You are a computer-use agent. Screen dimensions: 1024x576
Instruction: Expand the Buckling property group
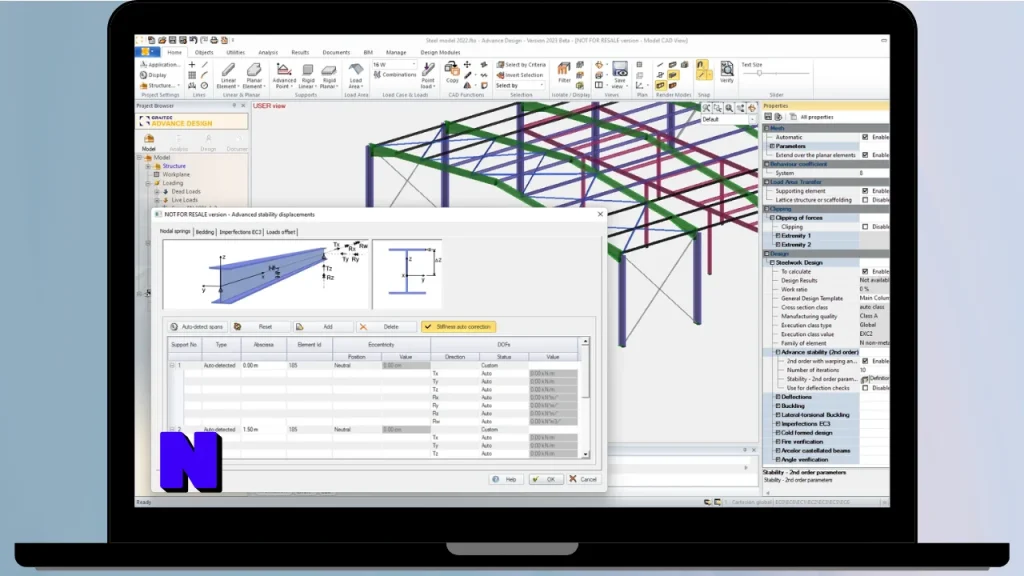point(777,406)
